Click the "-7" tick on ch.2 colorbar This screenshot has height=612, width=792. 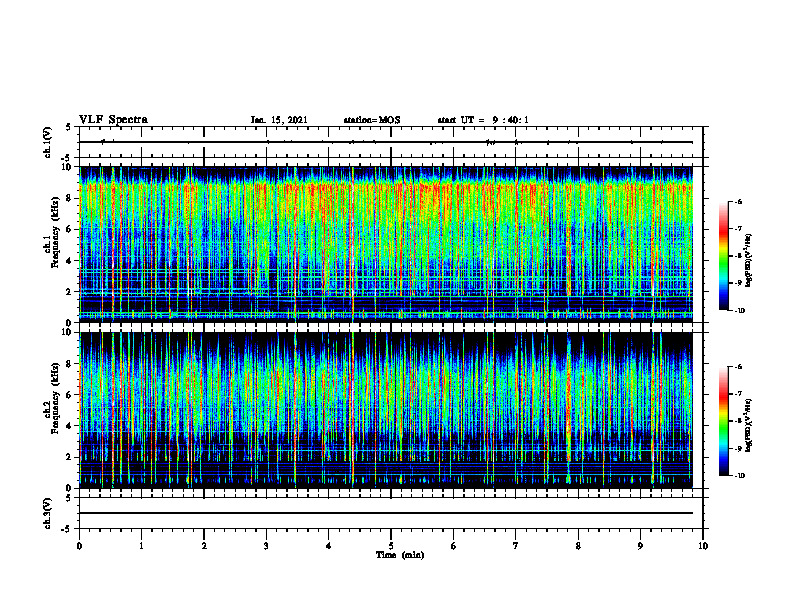coord(738,394)
